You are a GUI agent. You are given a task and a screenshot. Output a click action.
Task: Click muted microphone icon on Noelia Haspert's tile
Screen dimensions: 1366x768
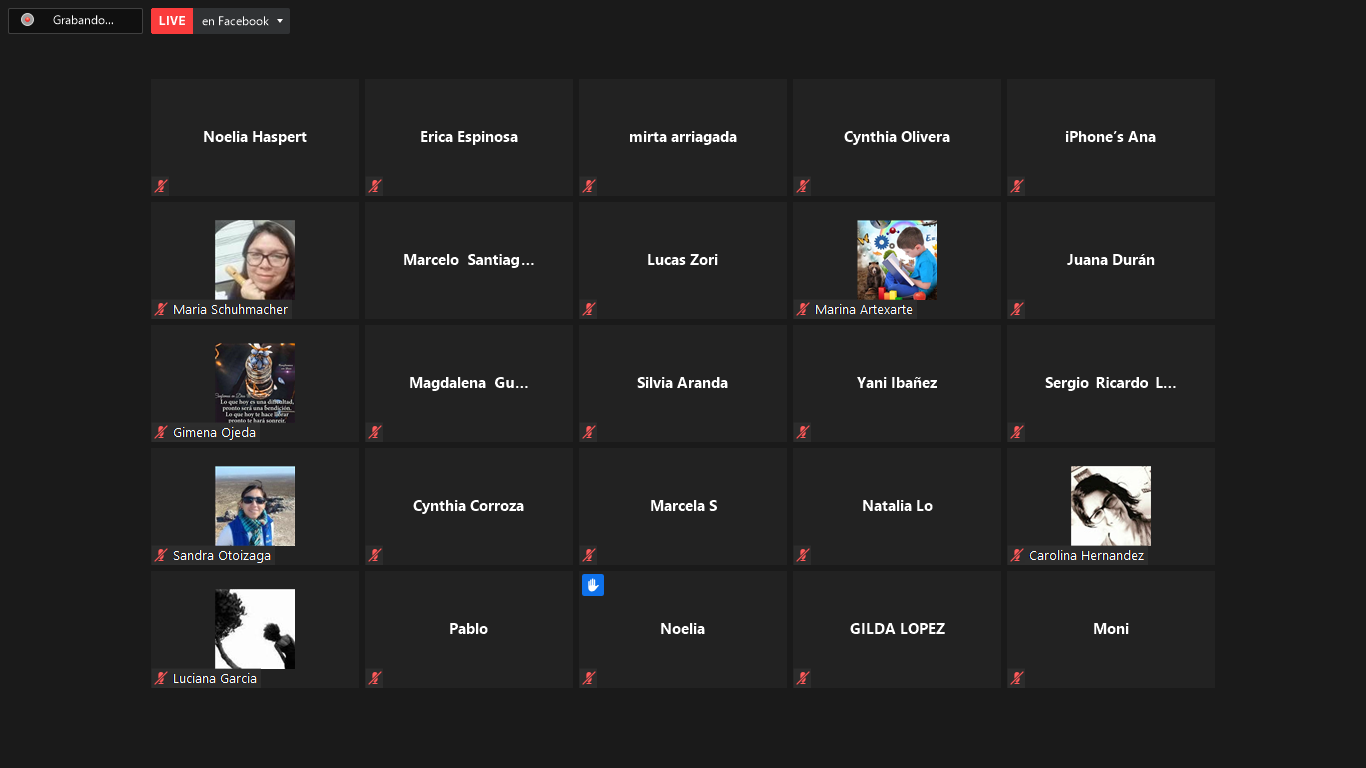pyautogui.click(x=160, y=186)
